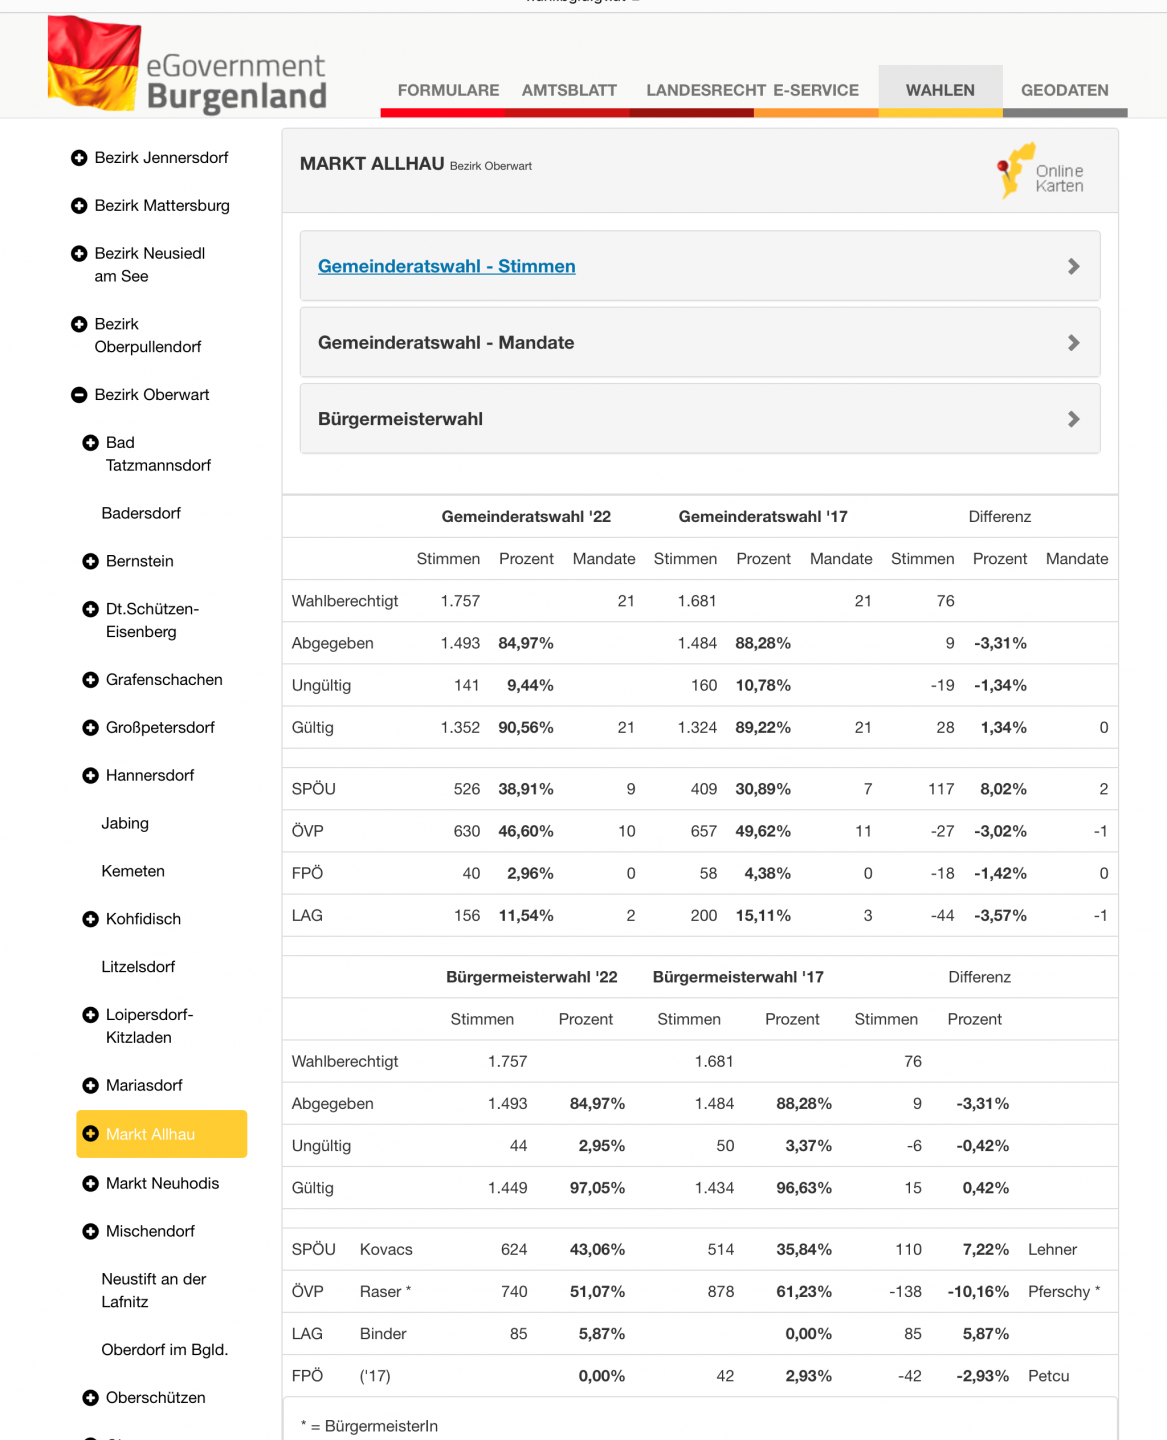Click the 51,07% Raser percentage
1167x1440 pixels.
coord(597,1292)
